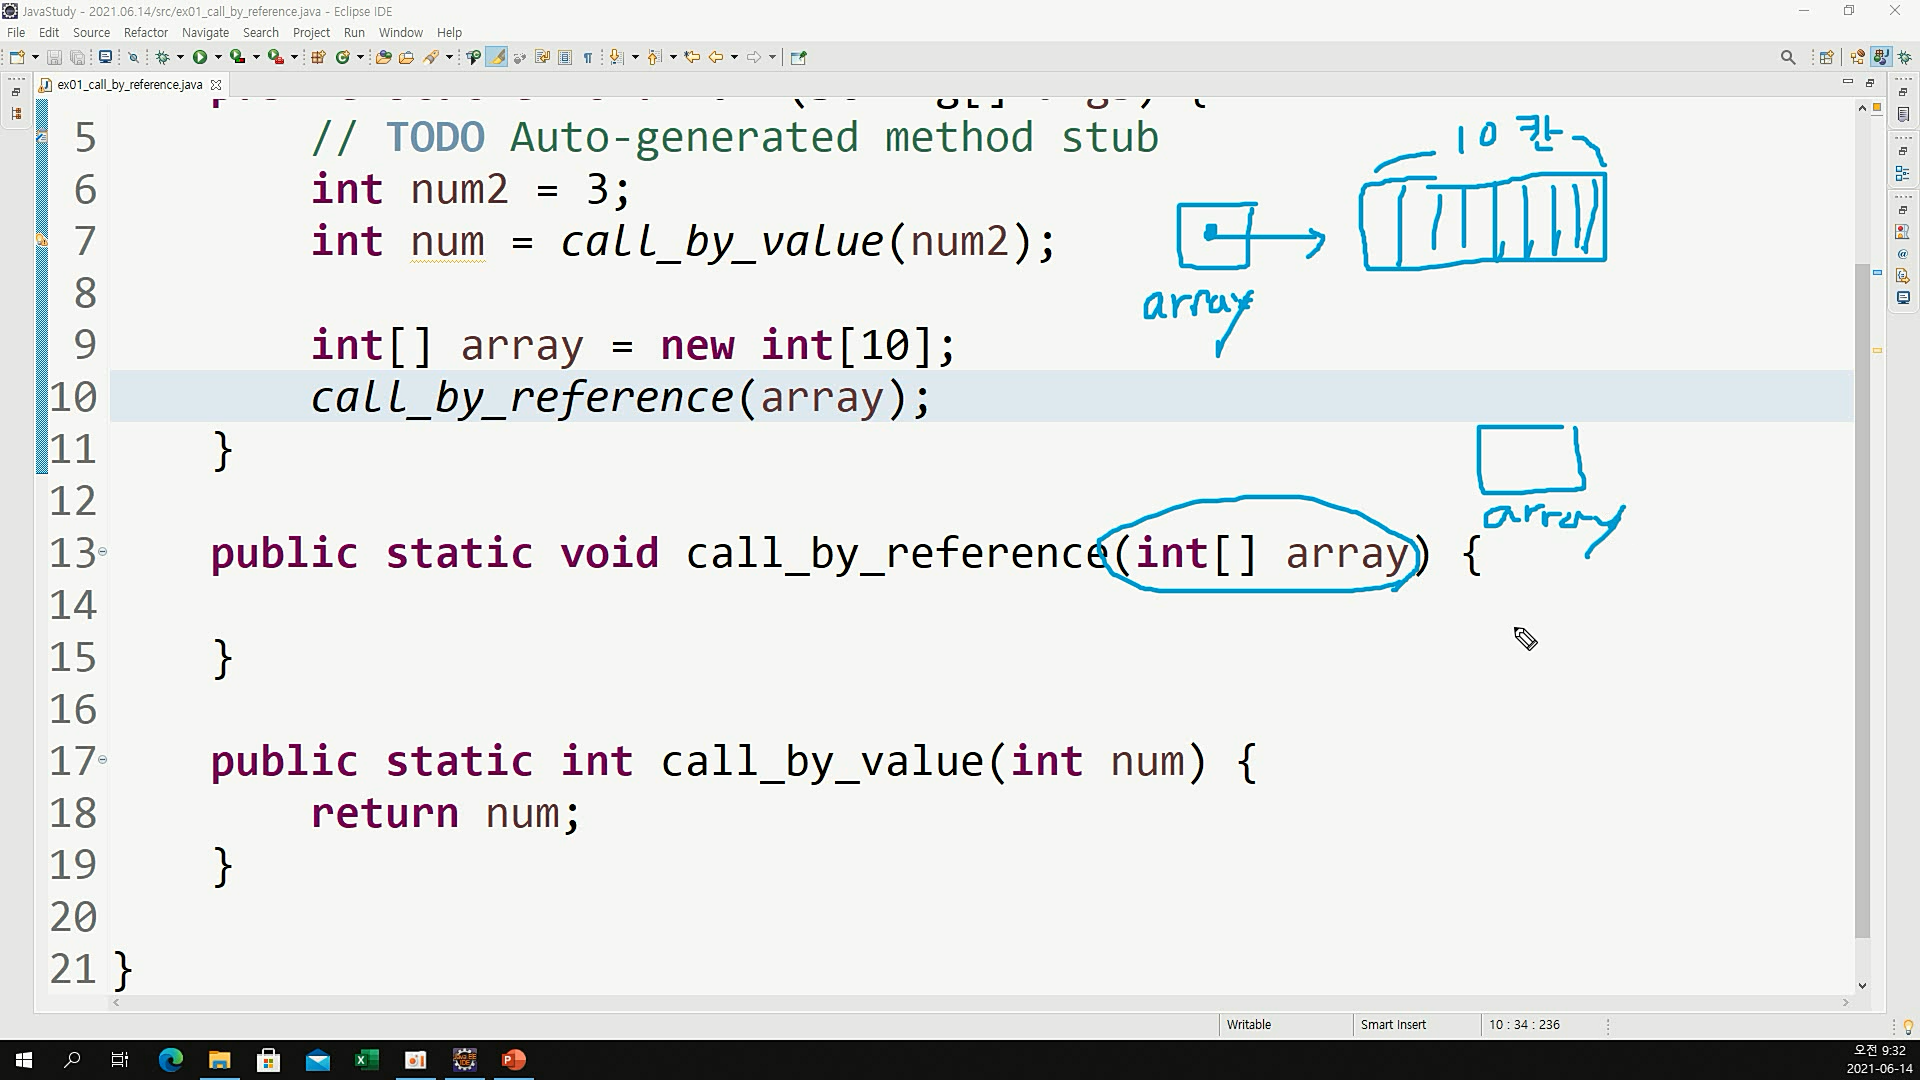The height and width of the screenshot is (1080, 1920).
Task: Close the ex01_call_by_reference.java tab
Action: pyautogui.click(x=216, y=85)
